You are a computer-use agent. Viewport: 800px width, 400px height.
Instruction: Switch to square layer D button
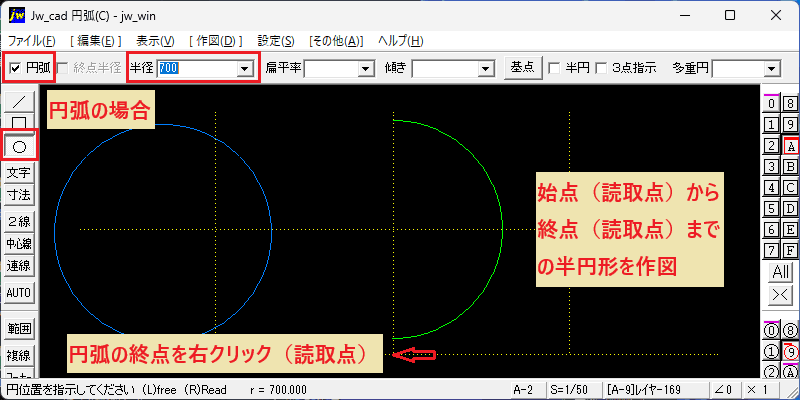(x=790, y=208)
